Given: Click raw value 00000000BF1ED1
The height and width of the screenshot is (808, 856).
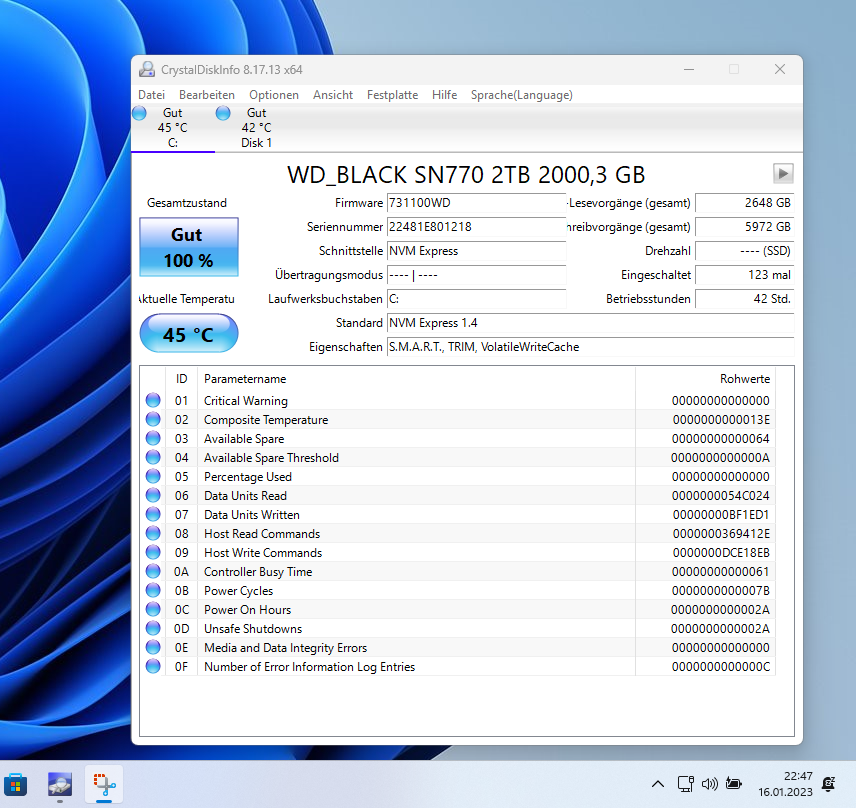Looking at the screenshot, I should tap(721, 515).
